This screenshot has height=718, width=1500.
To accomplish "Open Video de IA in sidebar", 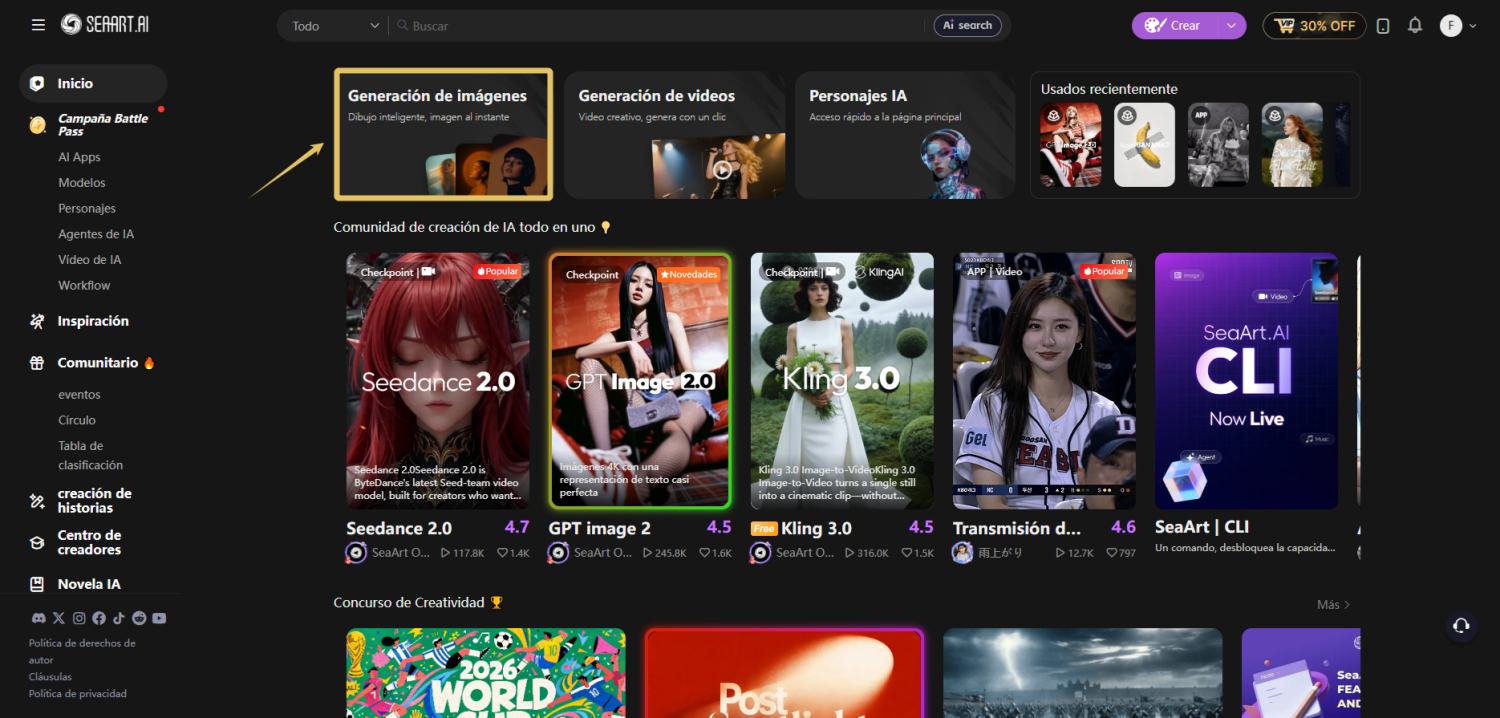I will (x=90, y=260).
